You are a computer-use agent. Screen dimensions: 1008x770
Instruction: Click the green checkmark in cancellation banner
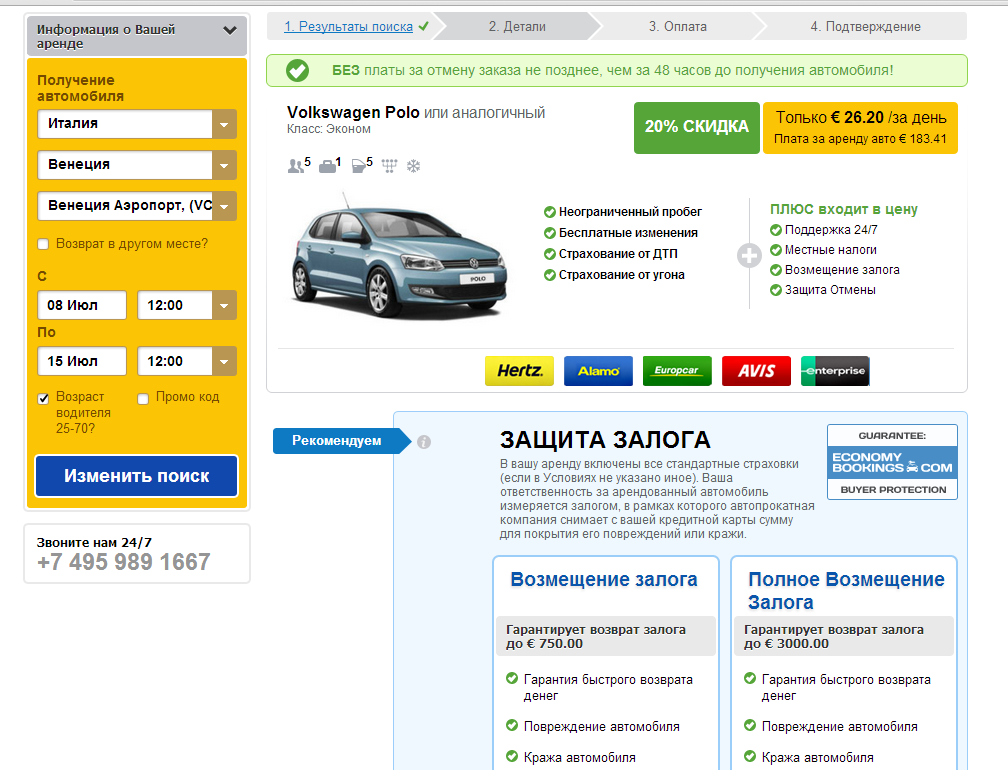[x=297, y=71]
